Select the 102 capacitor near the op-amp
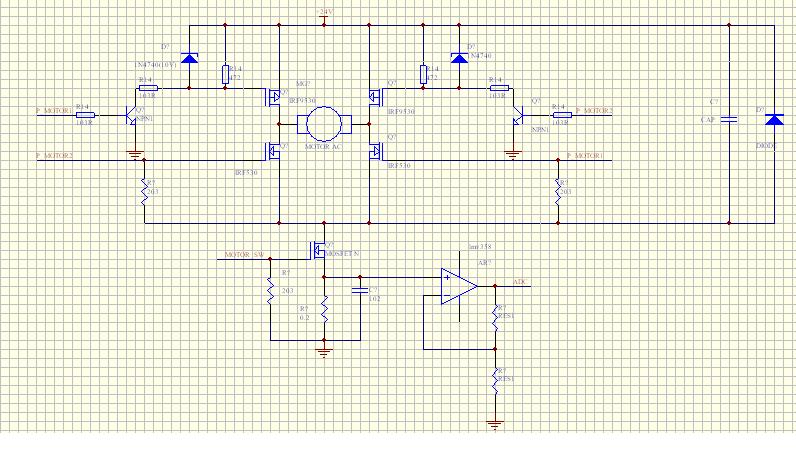 pos(359,291)
